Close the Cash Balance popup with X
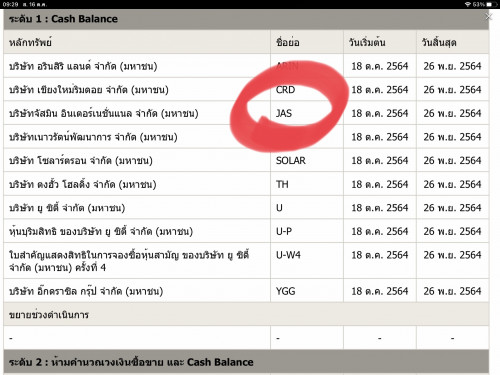 [x=488, y=17]
